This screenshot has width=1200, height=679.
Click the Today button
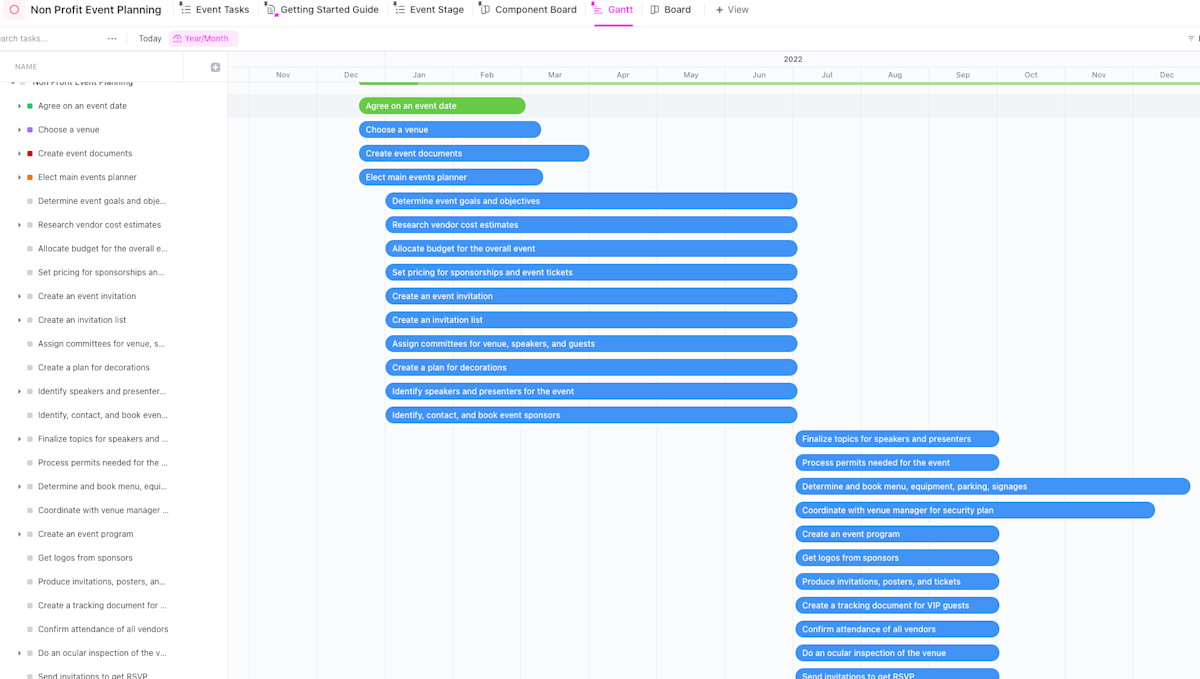pyautogui.click(x=149, y=38)
